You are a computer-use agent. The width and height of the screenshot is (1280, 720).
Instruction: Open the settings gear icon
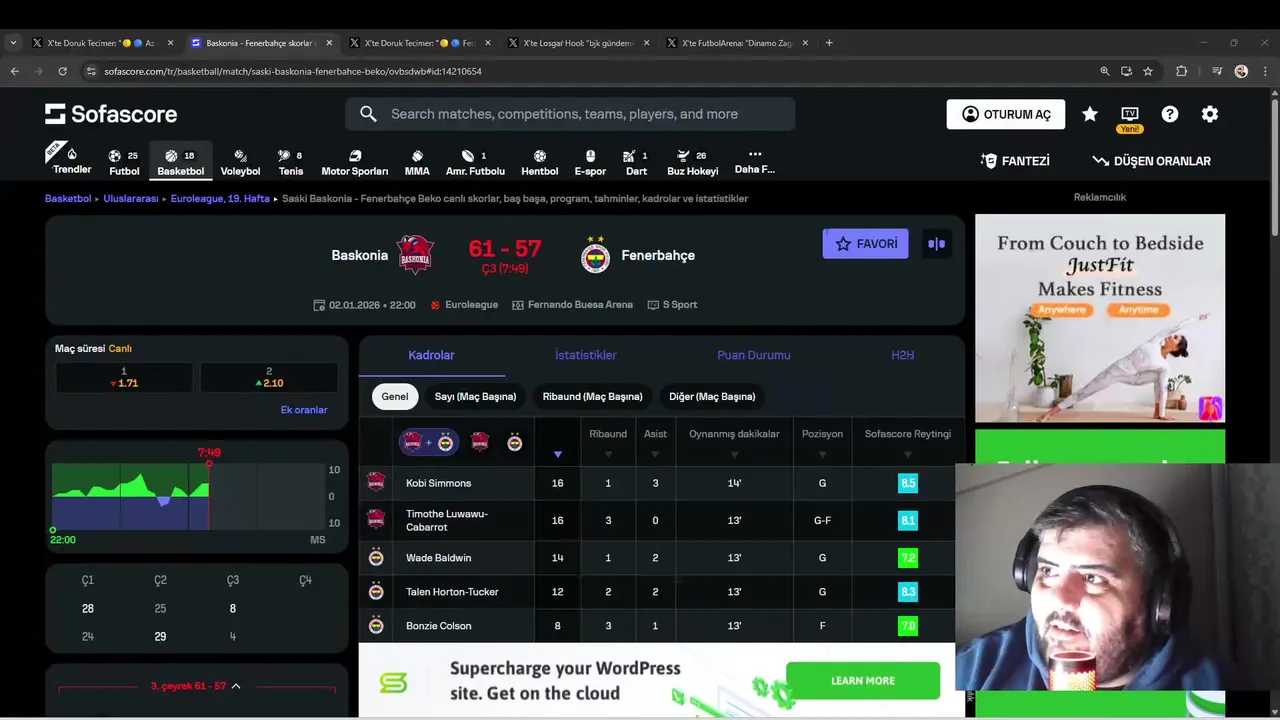pos(1210,114)
